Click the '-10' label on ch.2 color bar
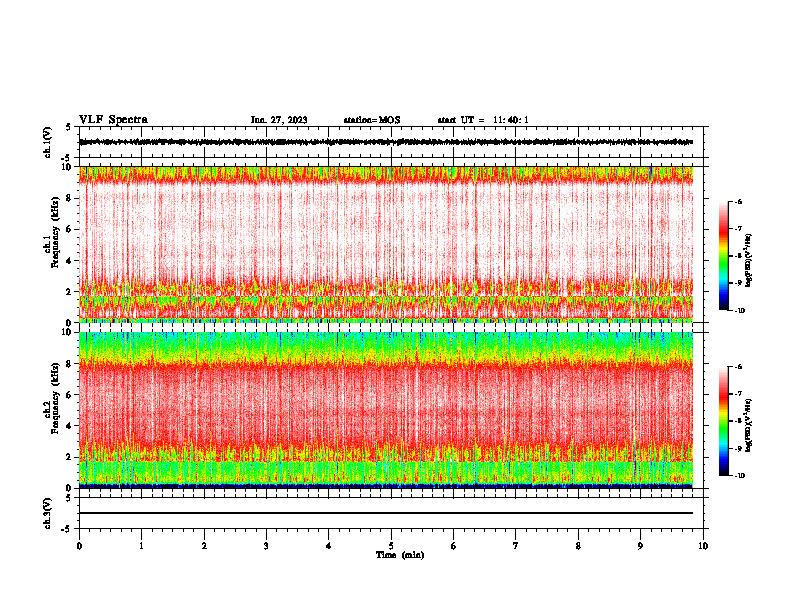This screenshot has height=612, width=792. coord(739,476)
